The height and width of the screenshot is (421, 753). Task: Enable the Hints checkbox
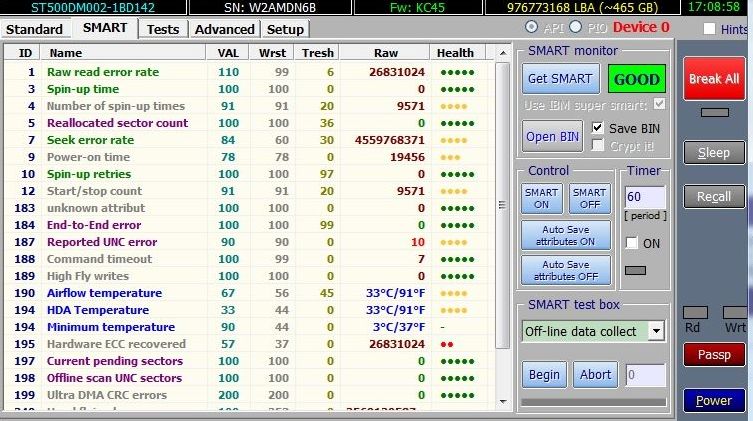709,29
